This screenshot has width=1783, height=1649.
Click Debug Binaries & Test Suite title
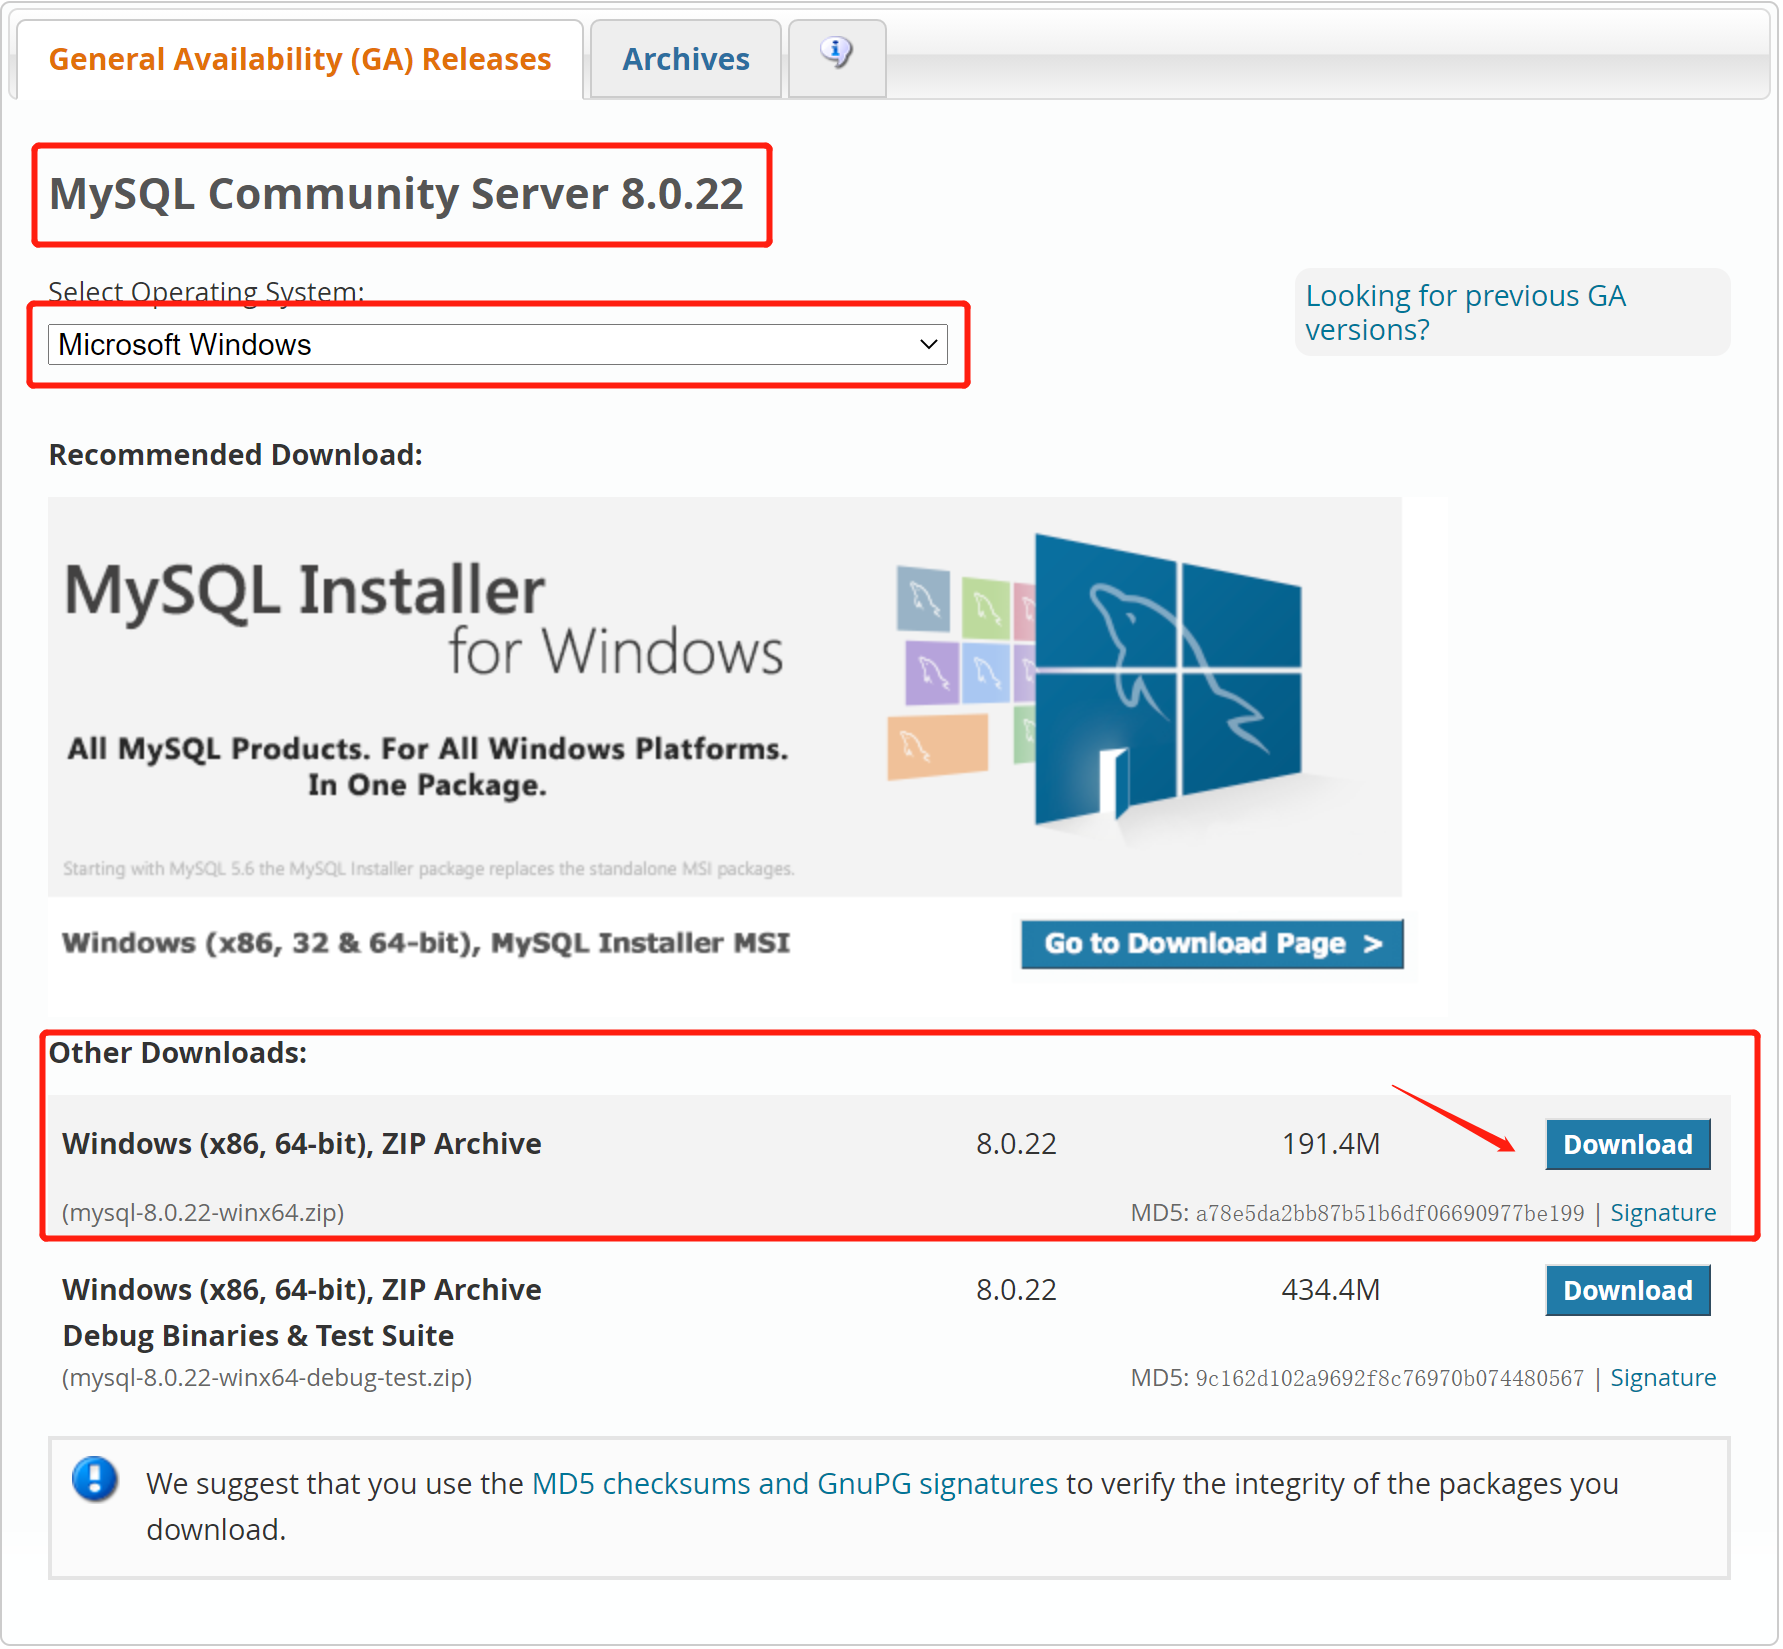(x=258, y=1336)
